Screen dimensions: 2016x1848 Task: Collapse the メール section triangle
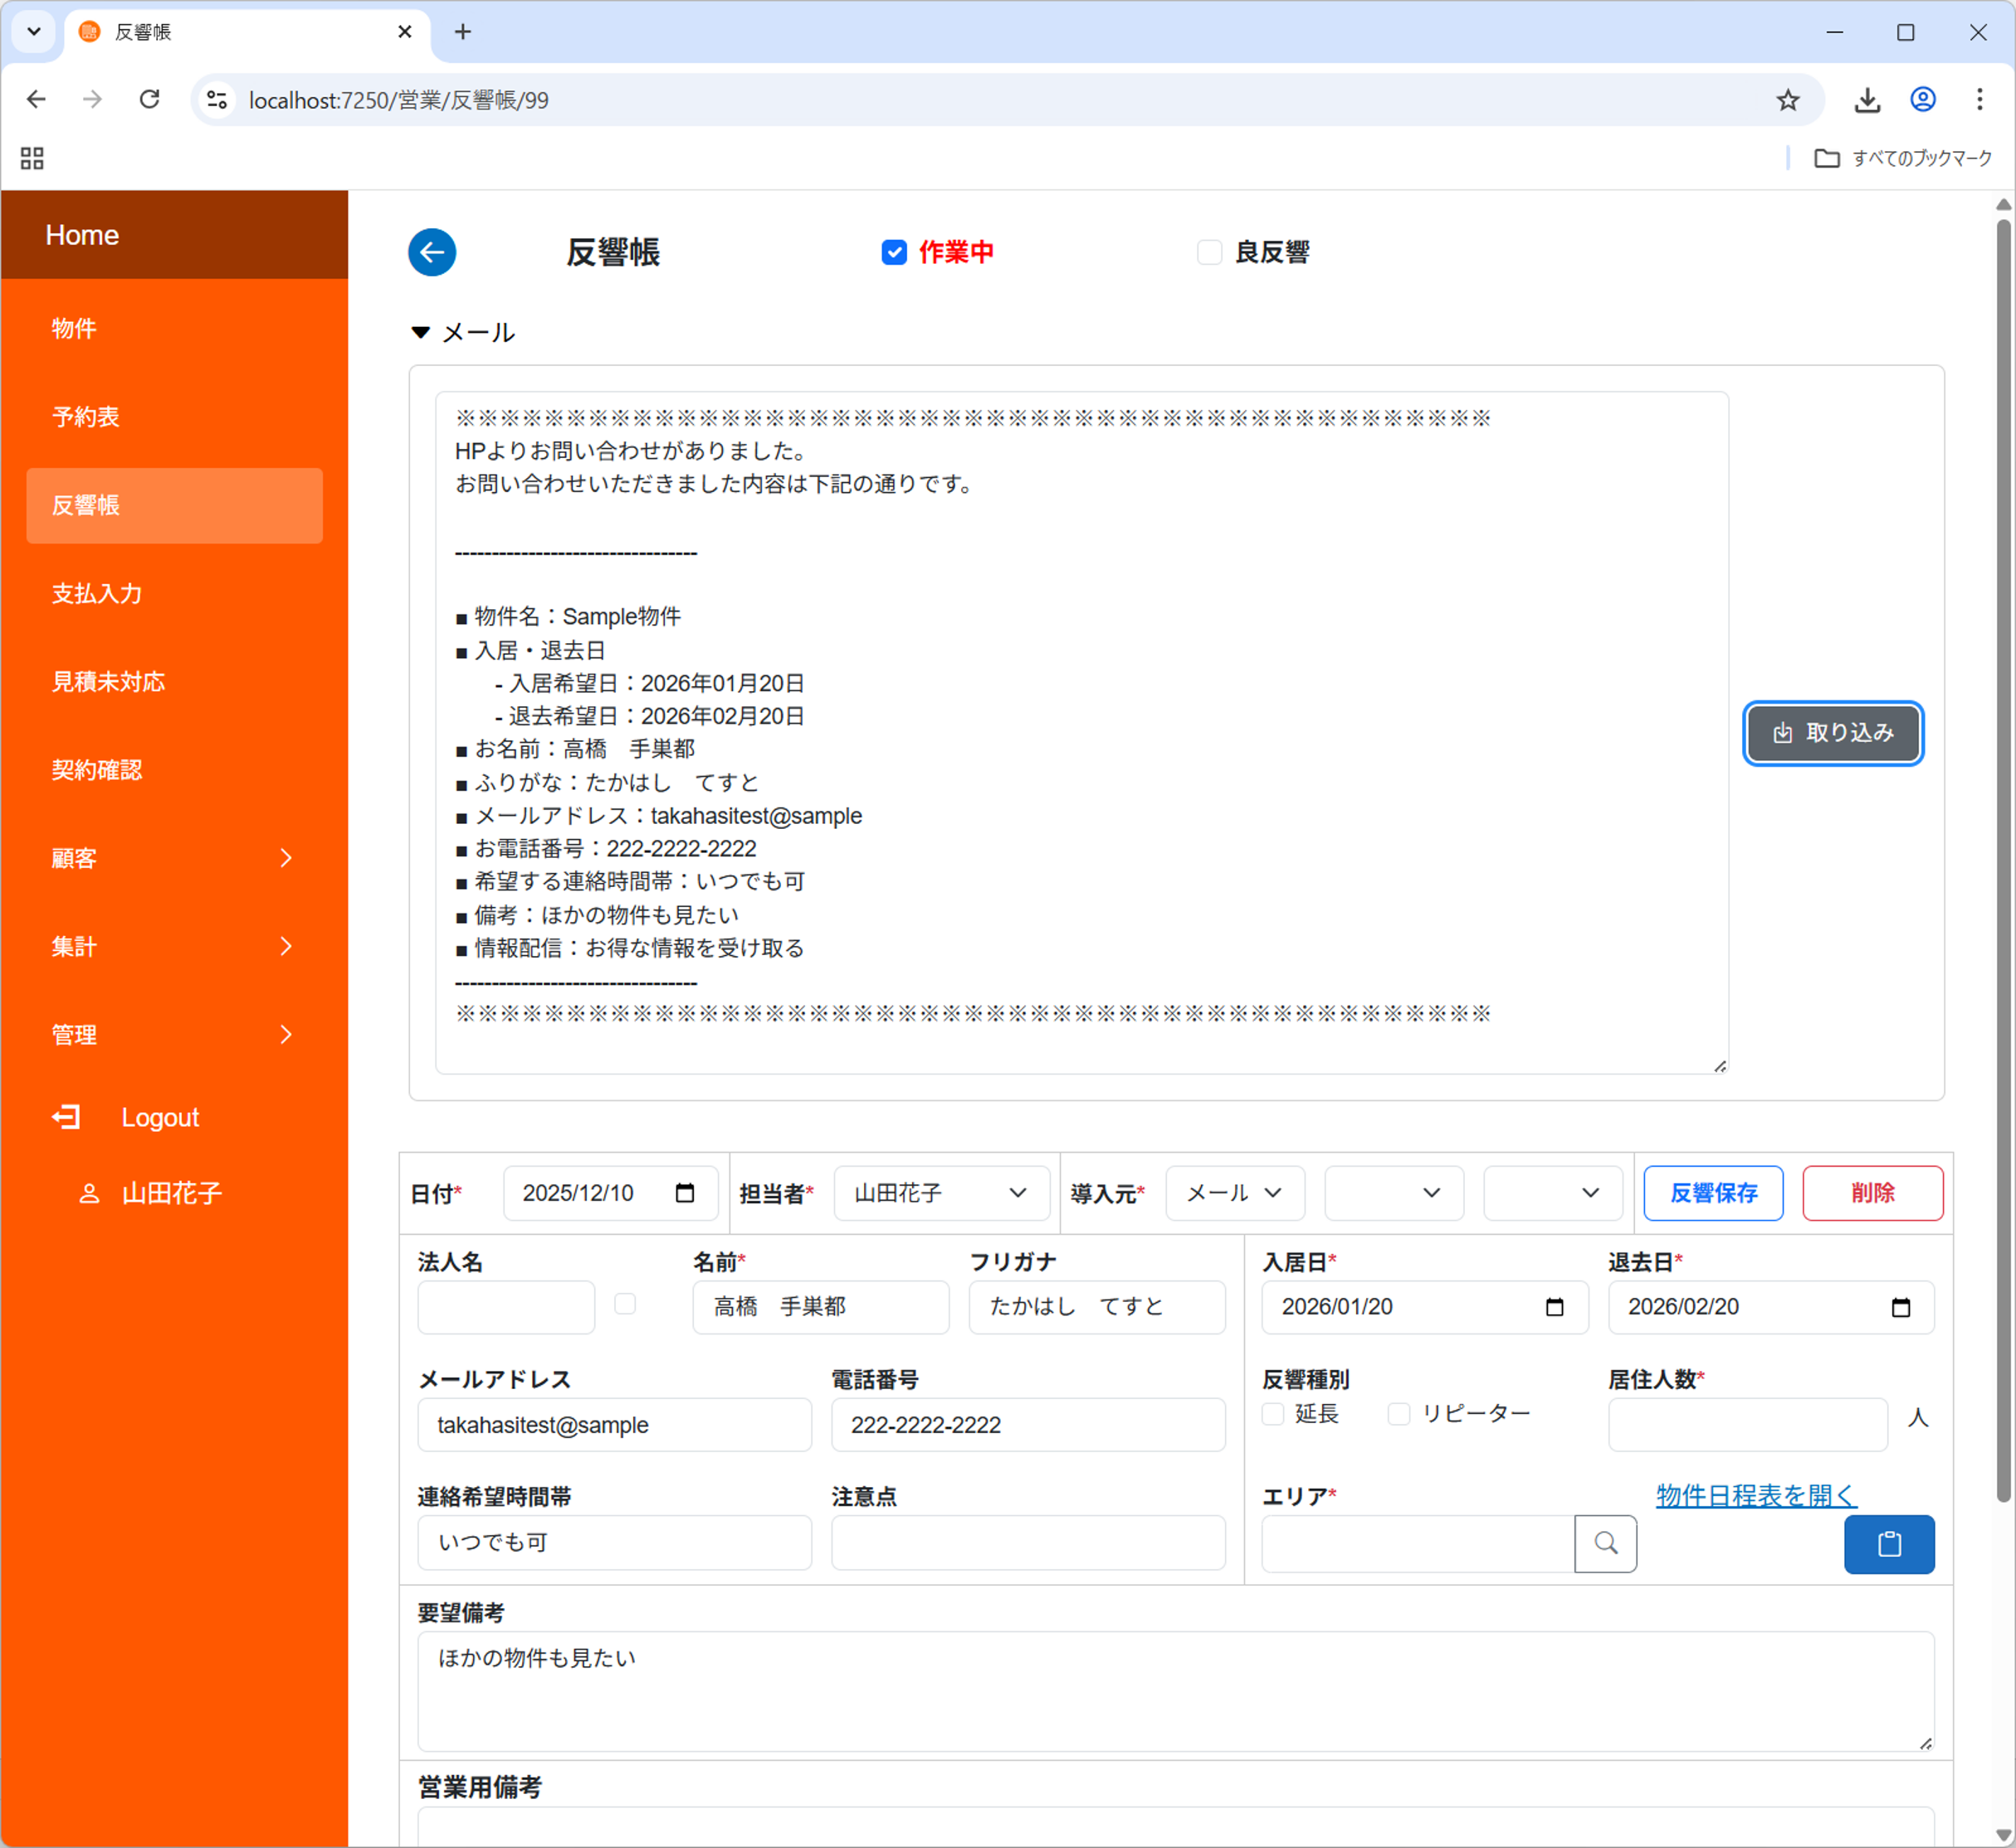[421, 332]
